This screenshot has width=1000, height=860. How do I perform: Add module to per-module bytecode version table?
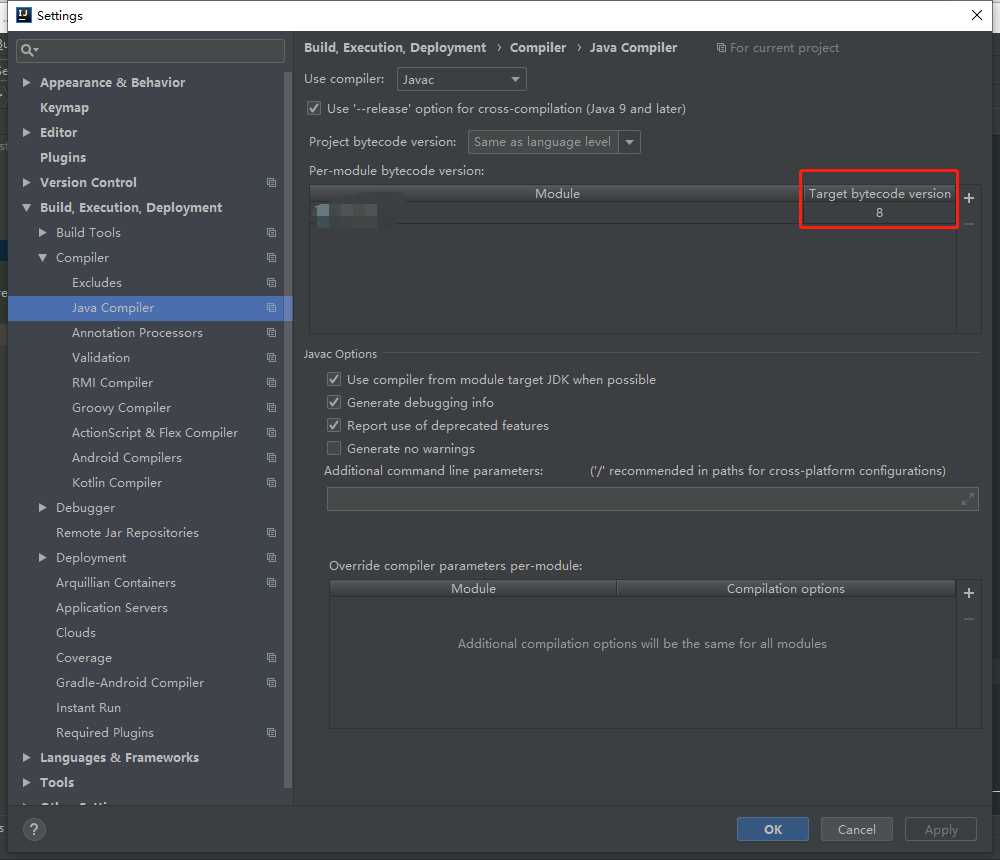(x=969, y=198)
